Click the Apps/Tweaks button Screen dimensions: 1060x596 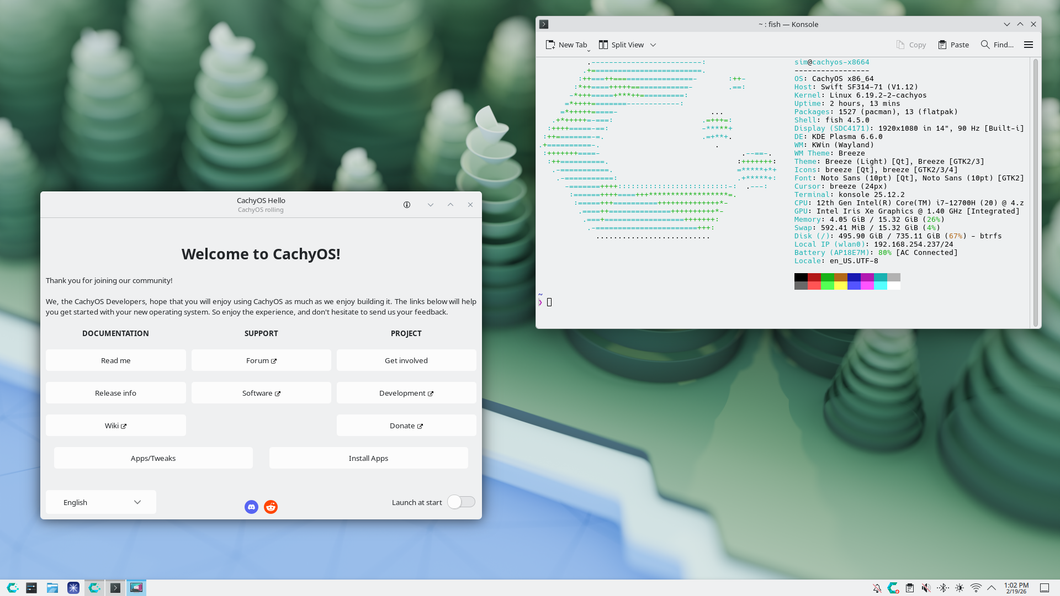153,458
